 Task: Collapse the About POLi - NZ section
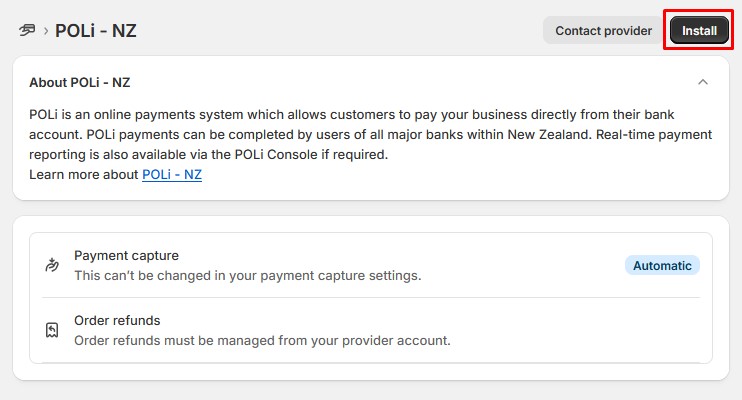[703, 82]
